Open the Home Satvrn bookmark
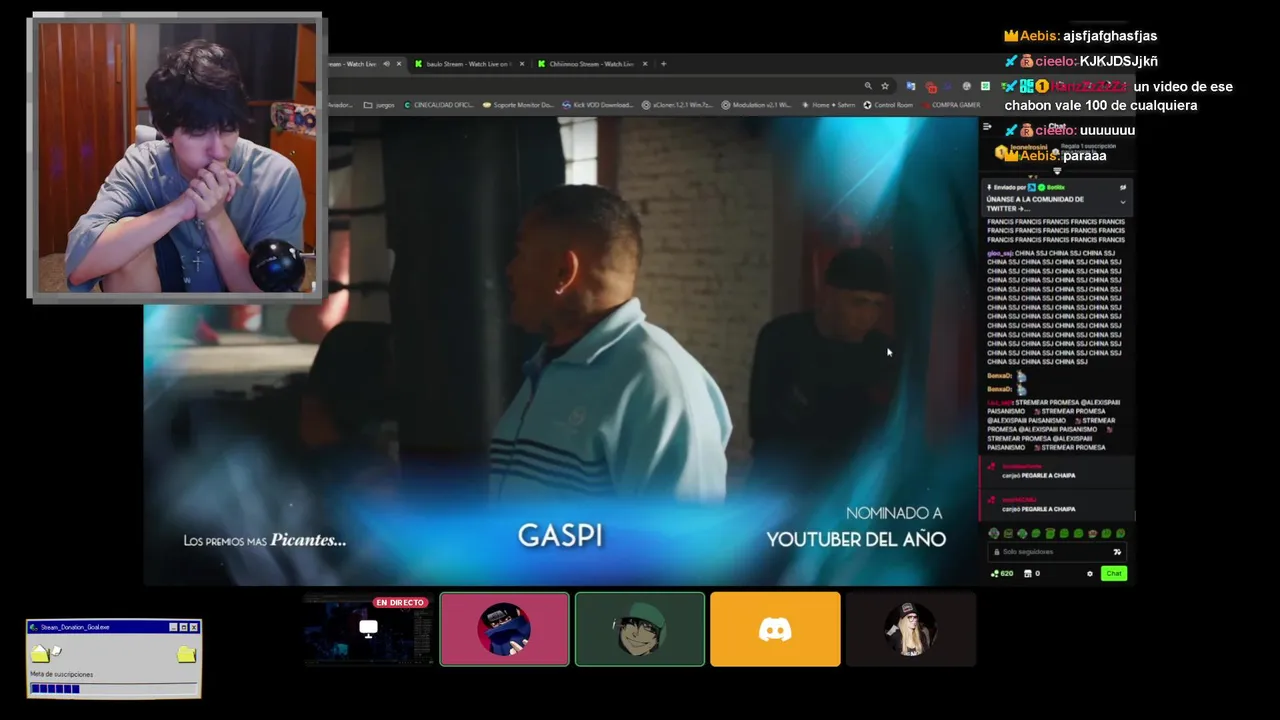The height and width of the screenshot is (720, 1280). pos(828,105)
